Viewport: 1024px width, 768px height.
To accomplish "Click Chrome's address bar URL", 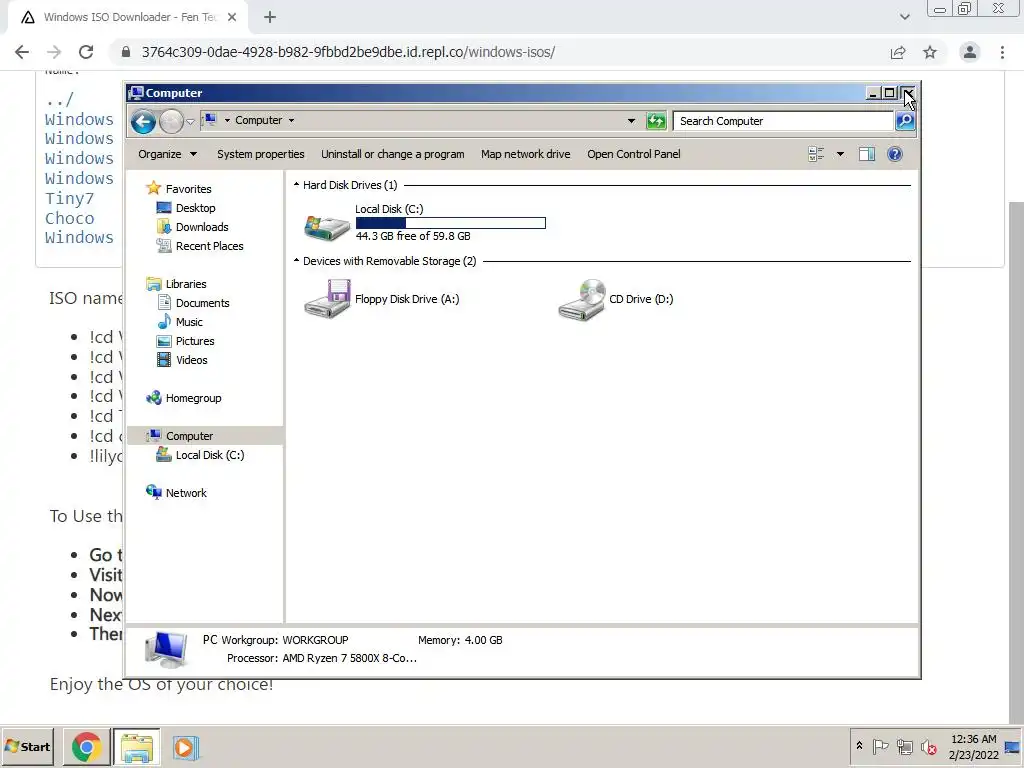I will 348,52.
